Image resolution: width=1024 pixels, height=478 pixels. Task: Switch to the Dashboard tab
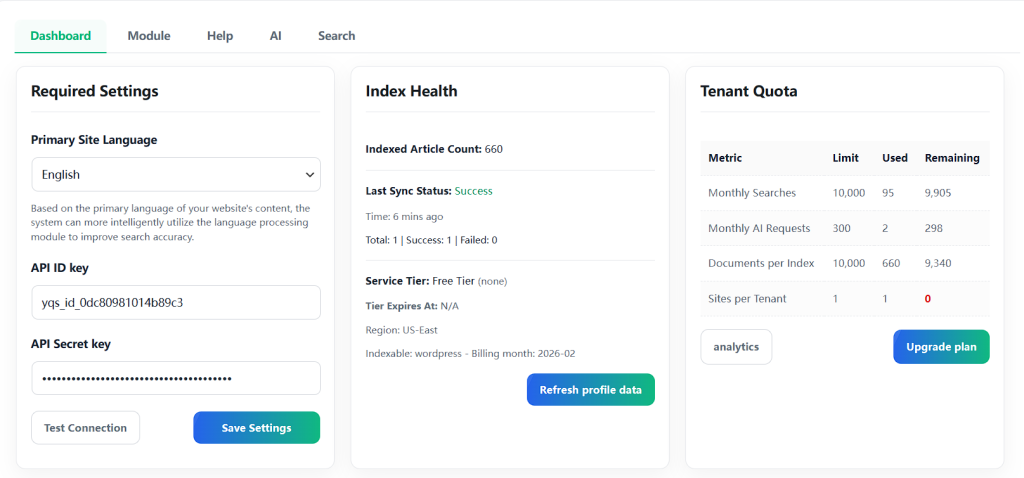[x=61, y=36]
